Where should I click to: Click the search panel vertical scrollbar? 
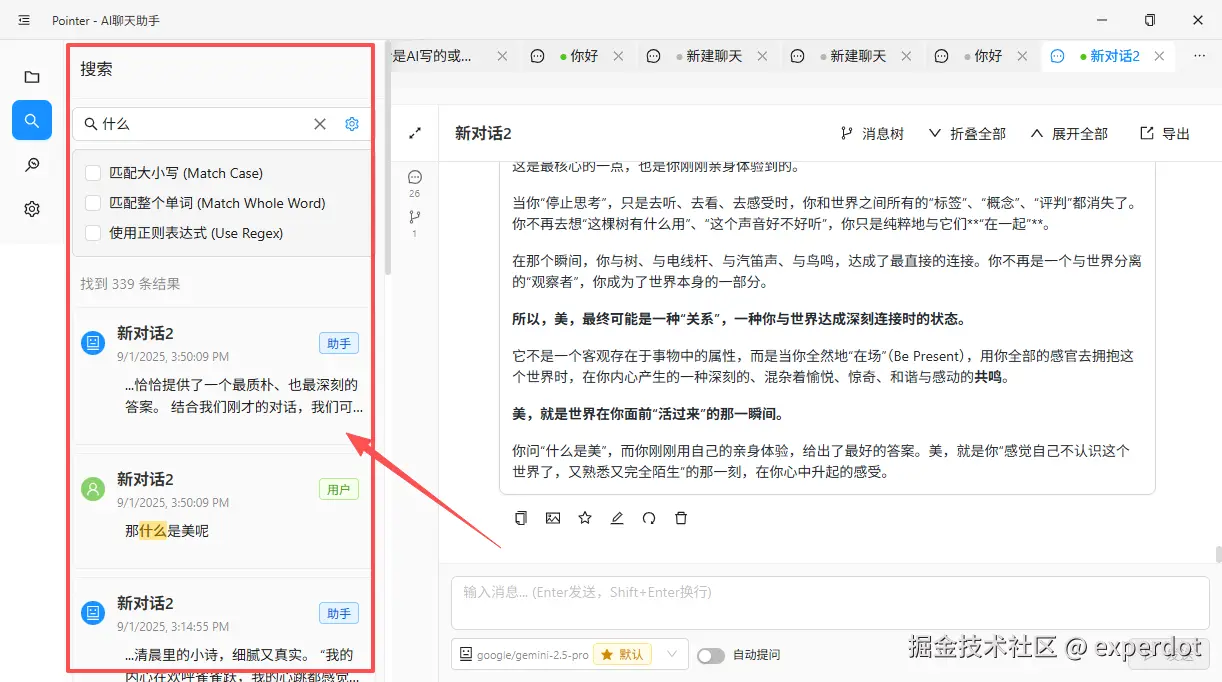tap(388, 160)
